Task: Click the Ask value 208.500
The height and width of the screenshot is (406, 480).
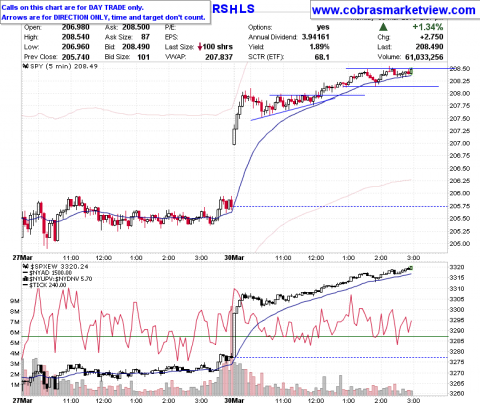Action: (136, 27)
